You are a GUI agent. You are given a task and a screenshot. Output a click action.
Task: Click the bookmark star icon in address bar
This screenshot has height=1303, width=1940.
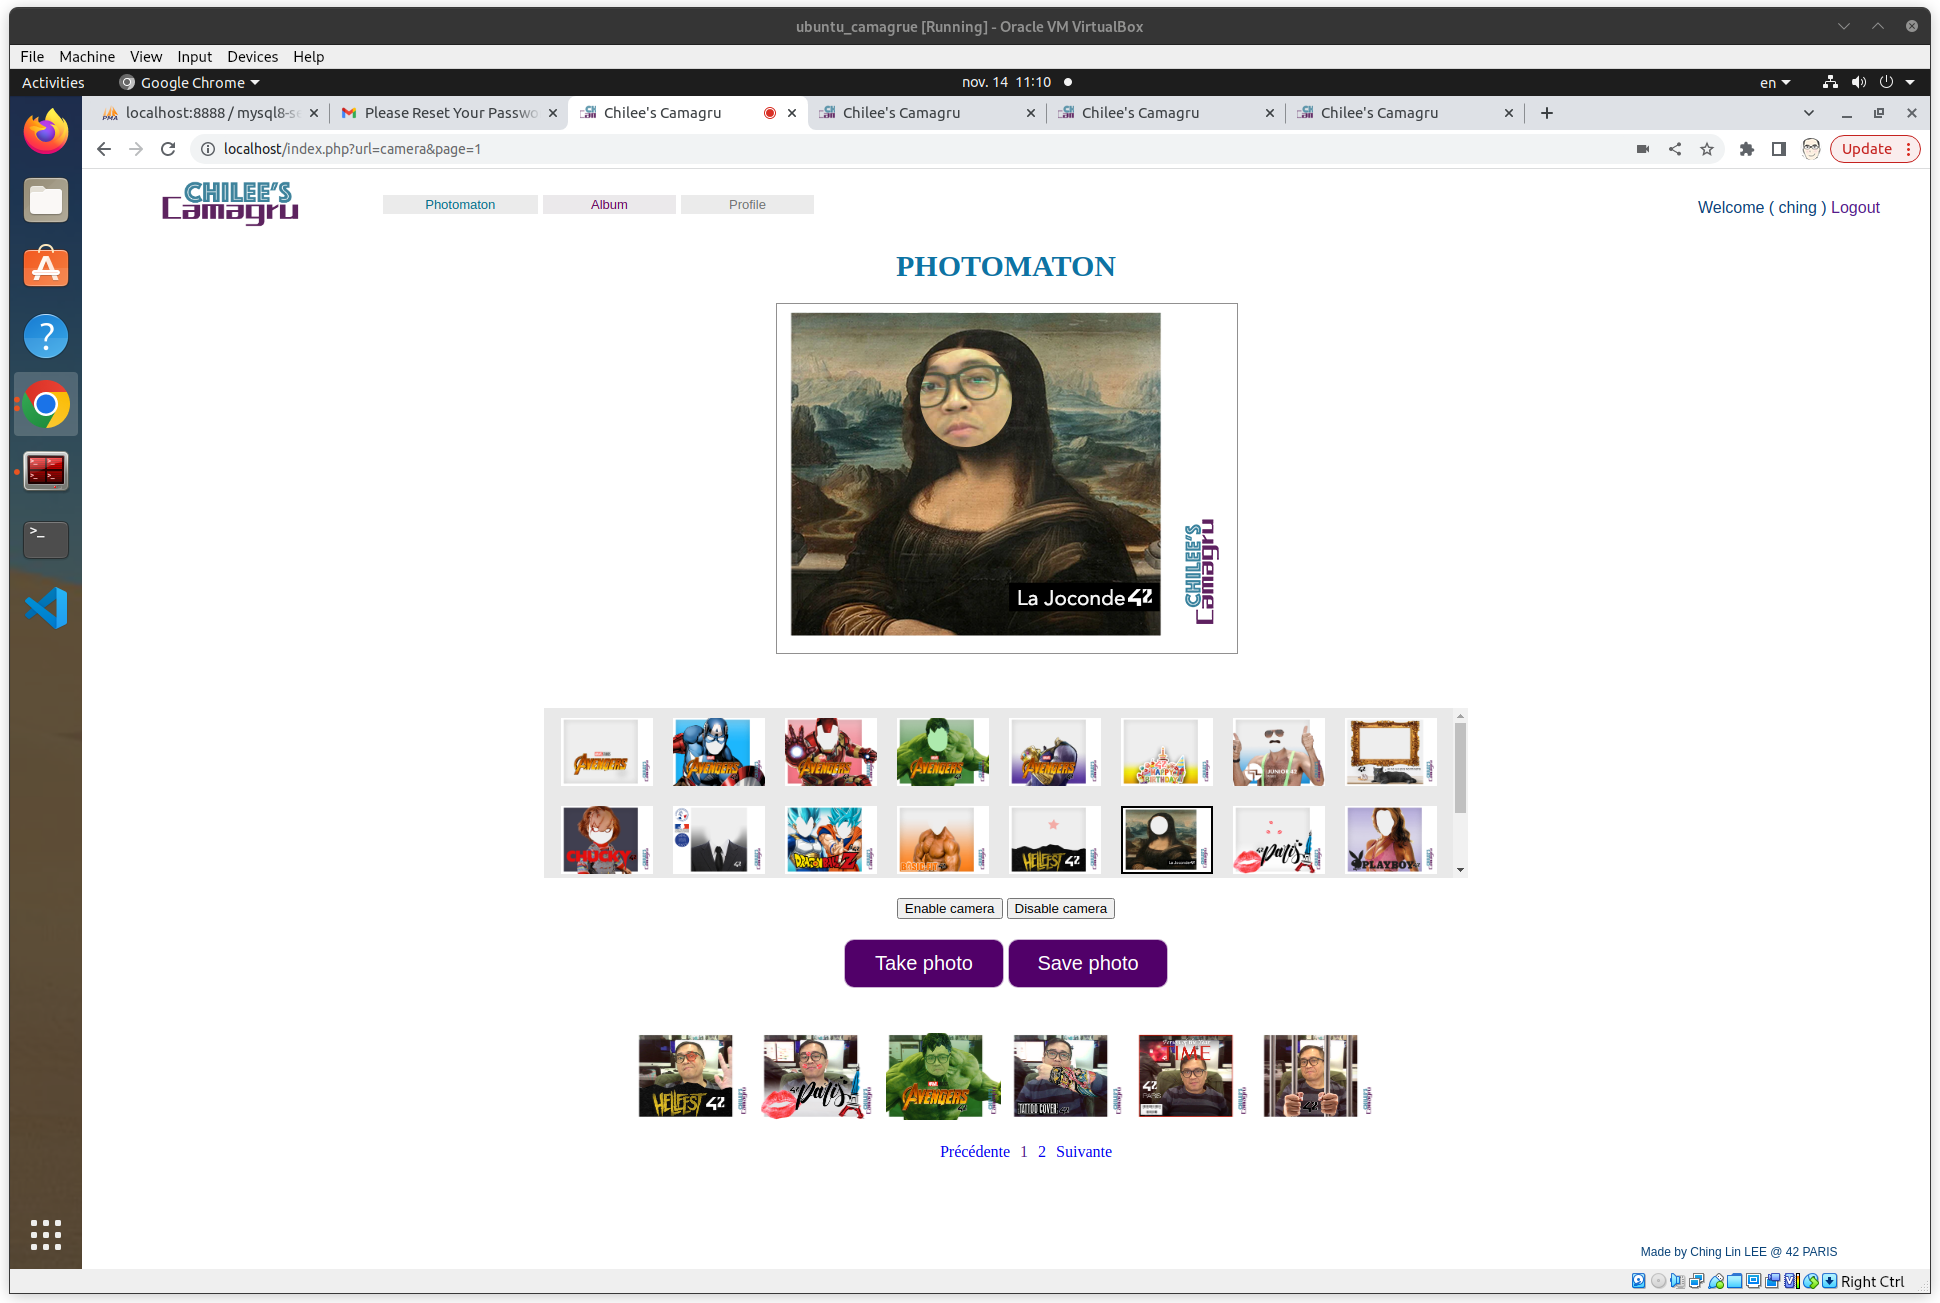(1707, 149)
